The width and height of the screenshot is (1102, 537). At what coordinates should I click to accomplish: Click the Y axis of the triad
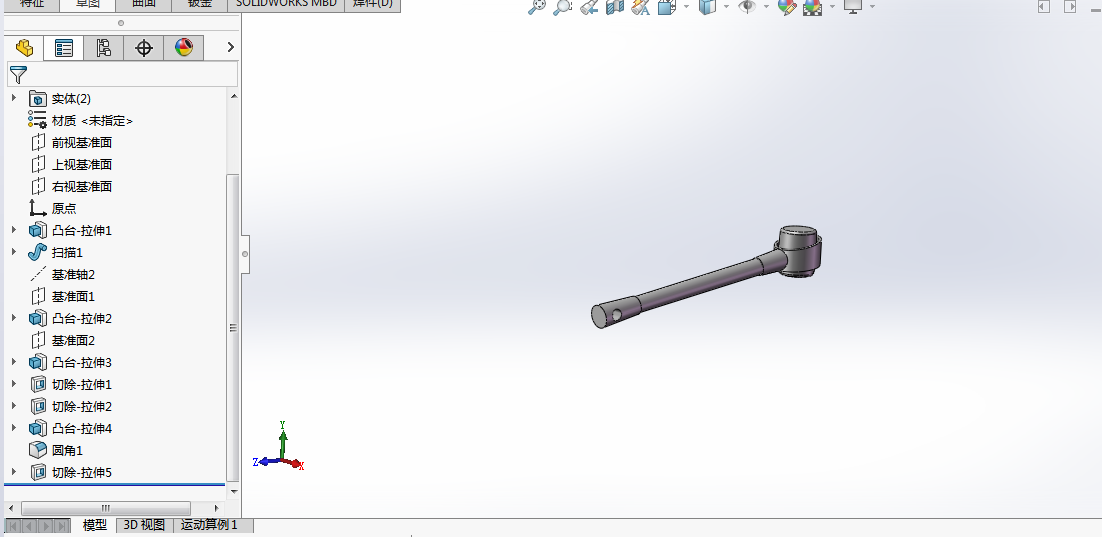click(283, 439)
